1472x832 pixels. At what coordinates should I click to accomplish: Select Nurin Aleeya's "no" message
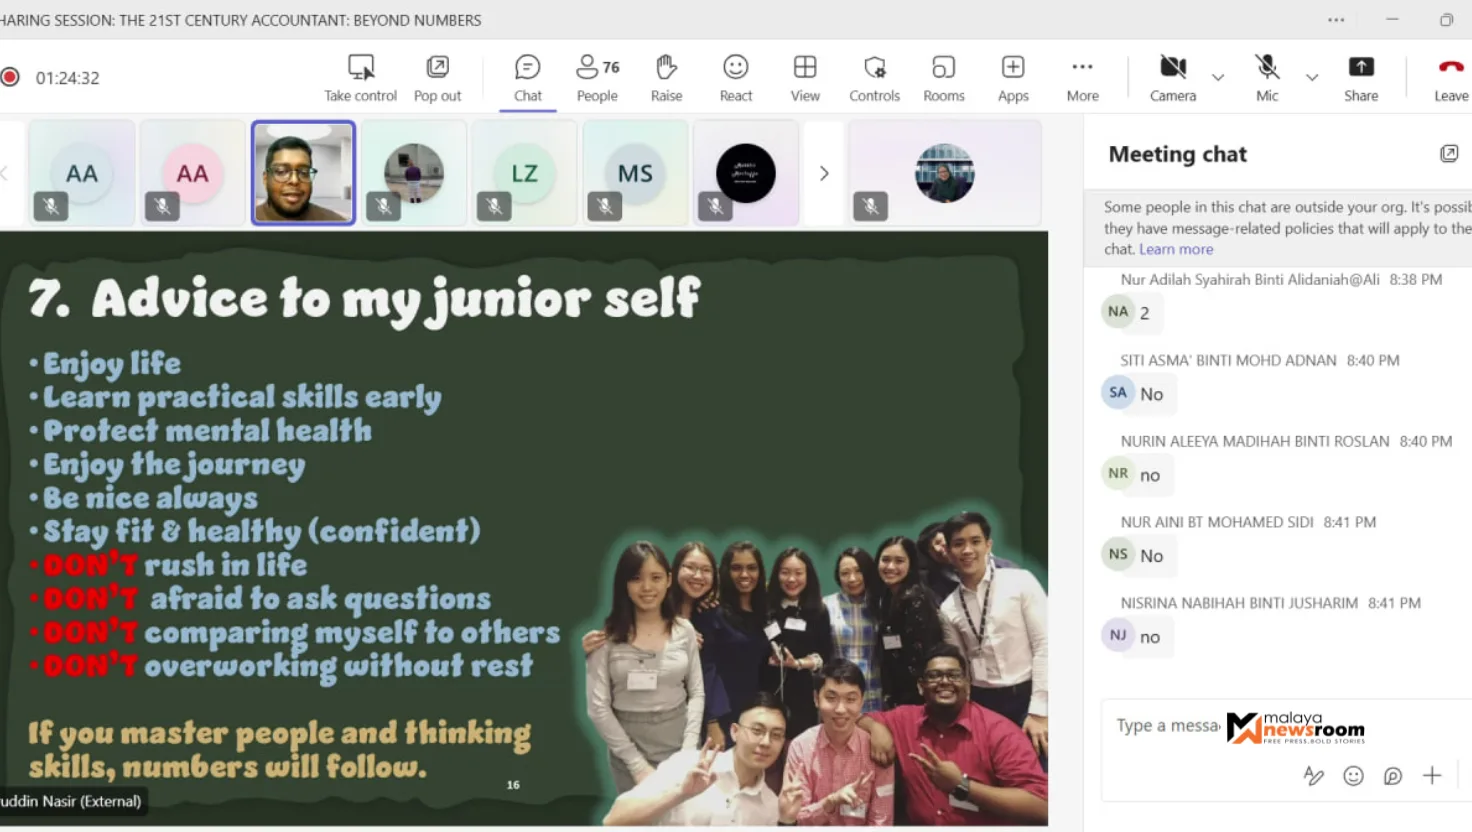pos(1153,475)
